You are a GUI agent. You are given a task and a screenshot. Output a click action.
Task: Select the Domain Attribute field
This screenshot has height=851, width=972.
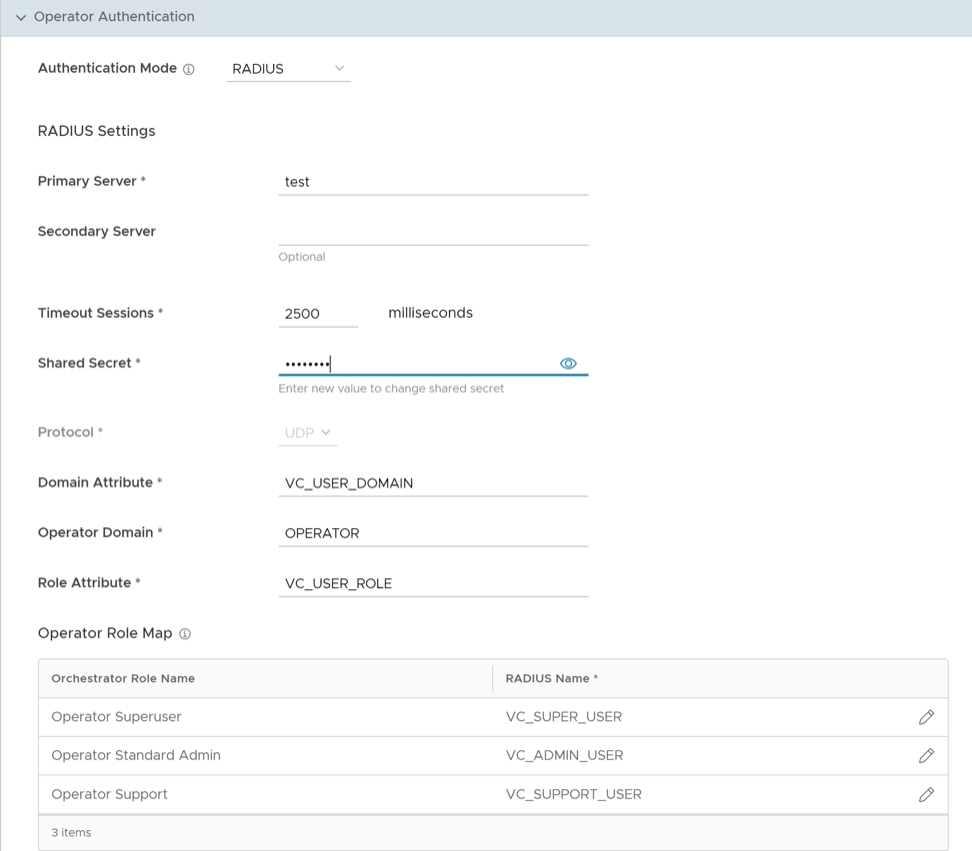432,483
